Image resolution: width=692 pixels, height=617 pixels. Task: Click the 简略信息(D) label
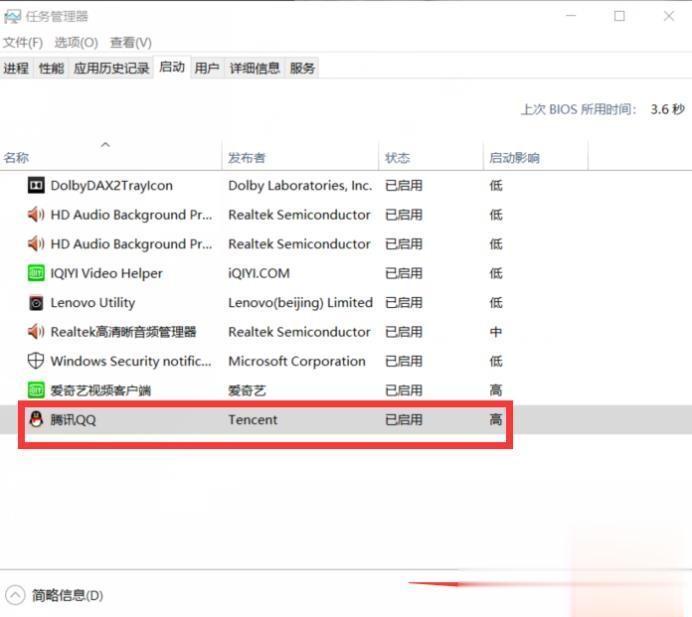click(68, 595)
